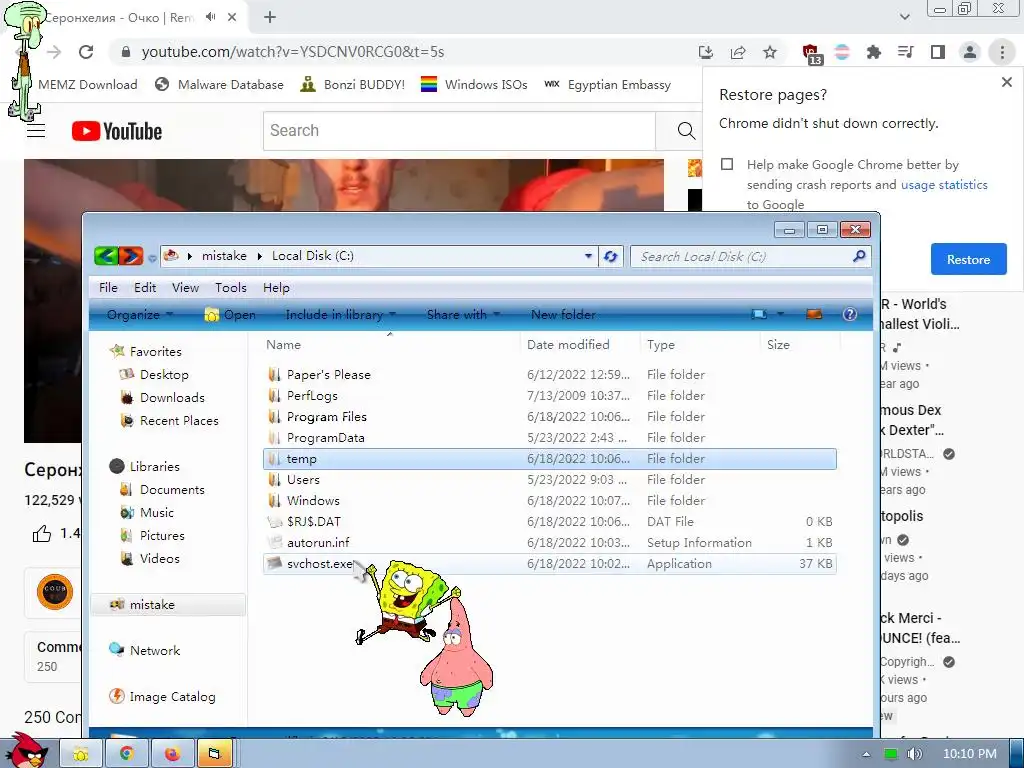1024x768 pixels.
Task: Tick the crash reports checkbox
Action: point(727,164)
